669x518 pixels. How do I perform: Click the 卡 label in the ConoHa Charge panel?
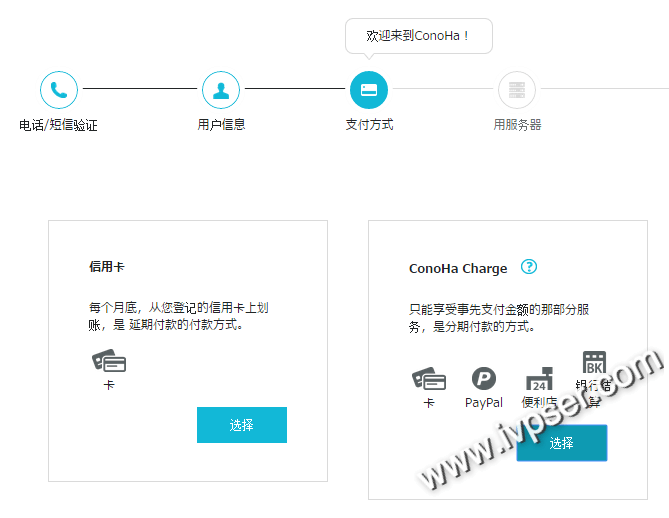tap(429, 402)
